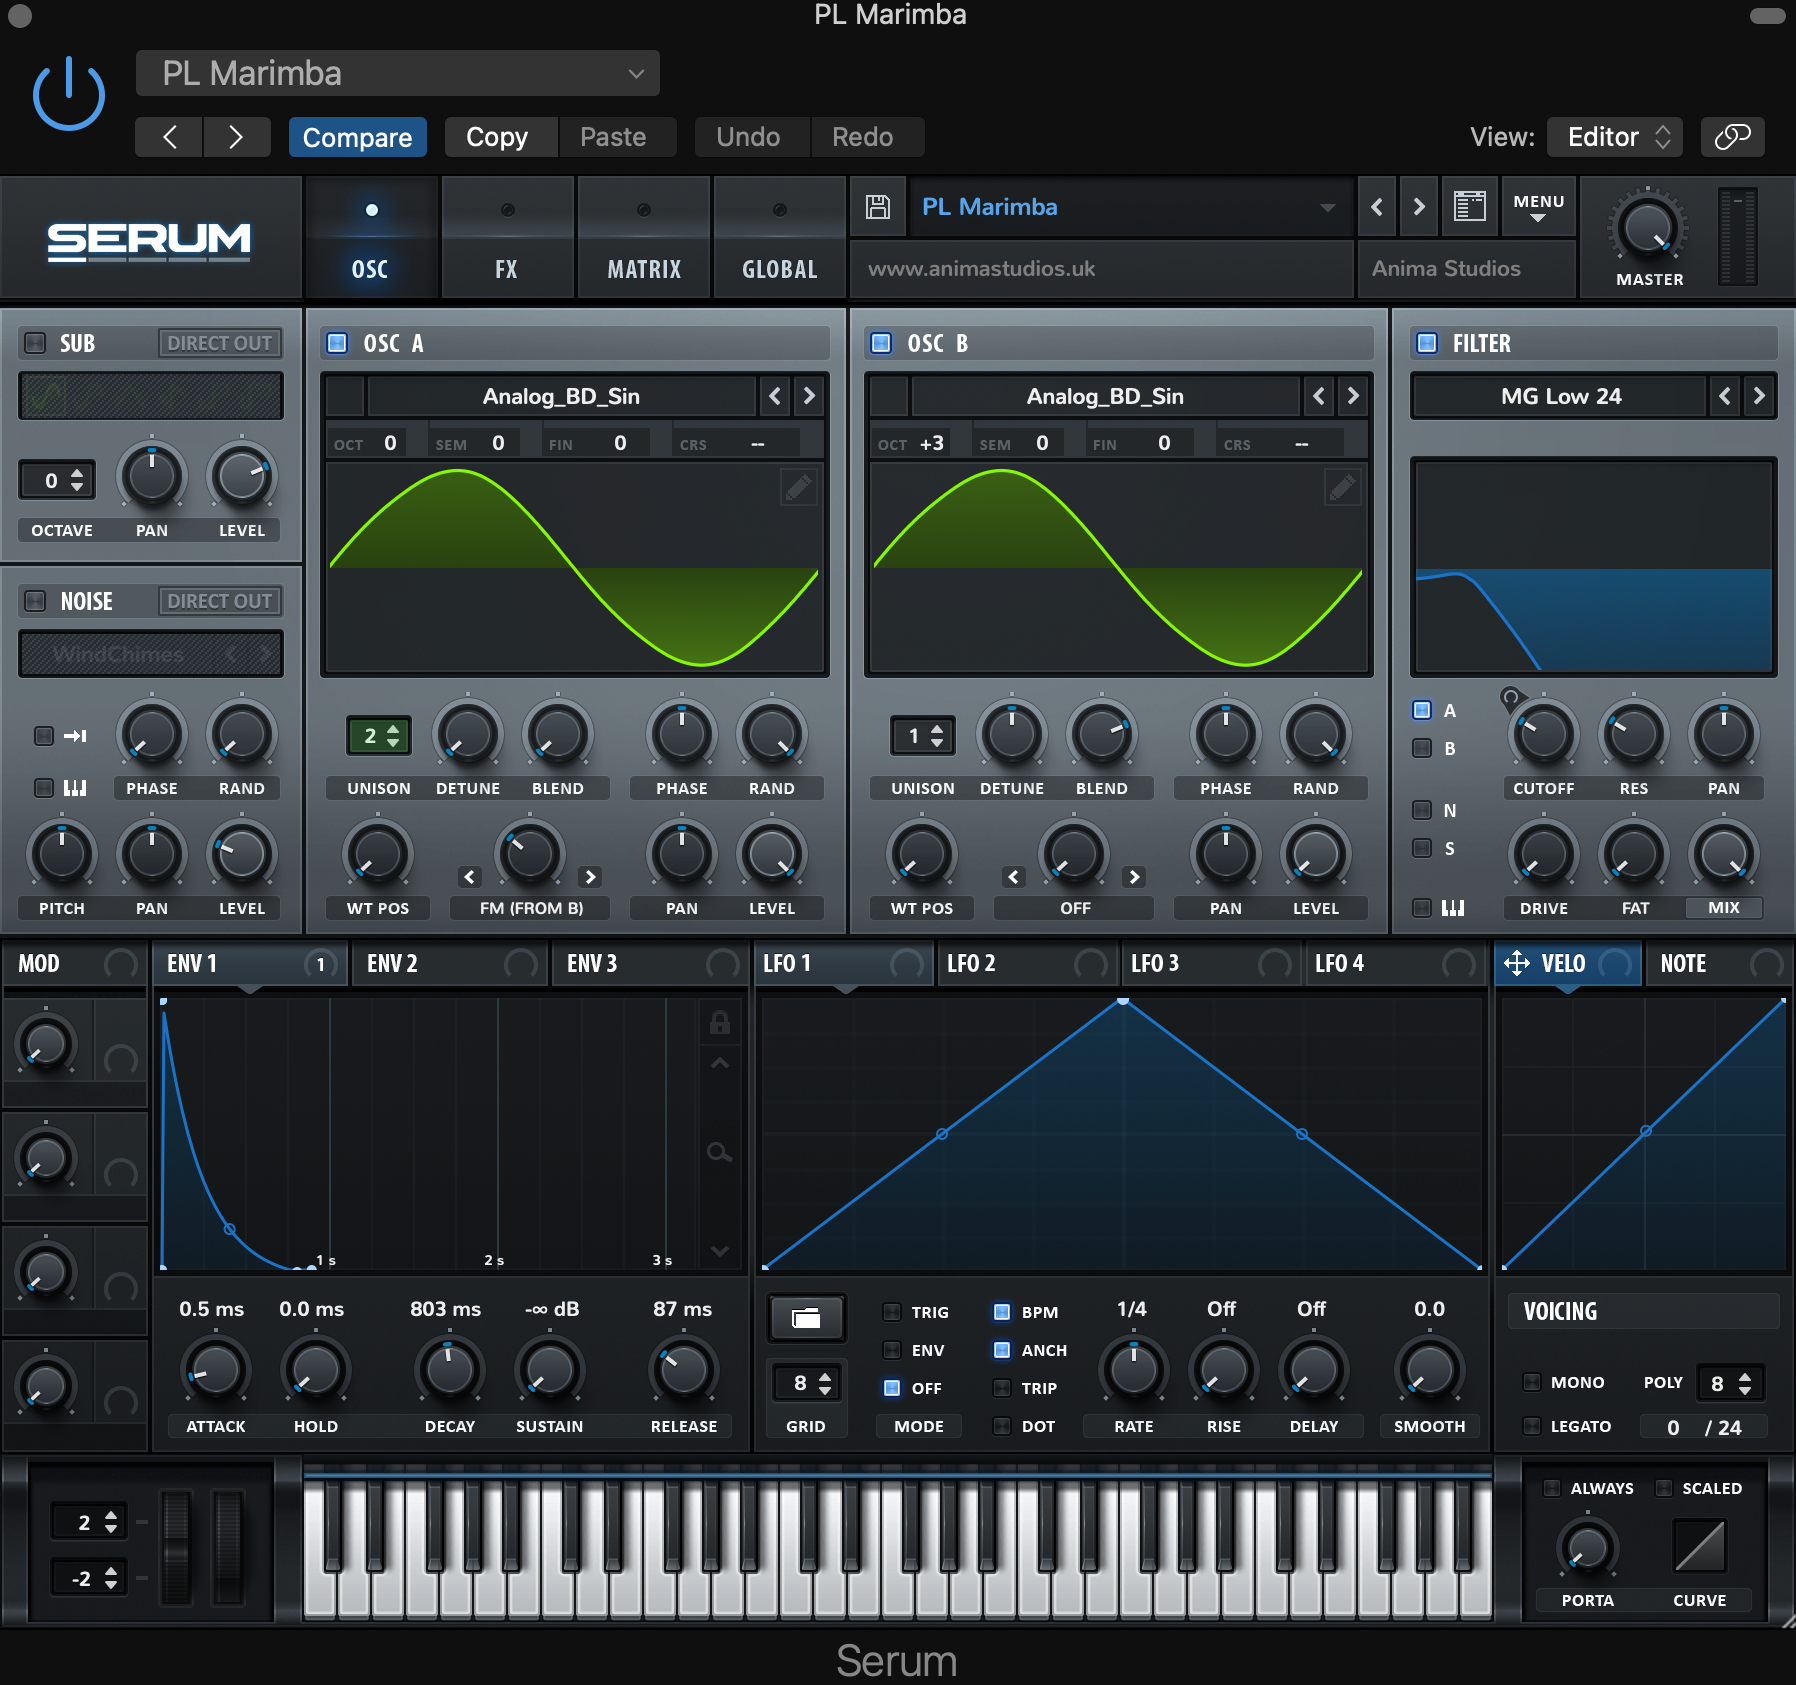Open OSC B wavetable pencil editor
Viewport: 1796px width, 1685px height.
[1342, 488]
